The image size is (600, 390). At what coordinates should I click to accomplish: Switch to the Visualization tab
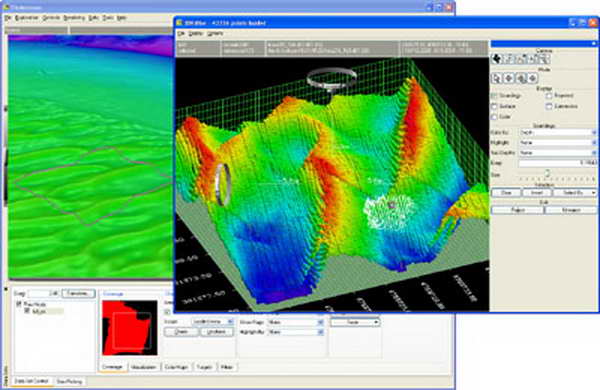click(143, 367)
